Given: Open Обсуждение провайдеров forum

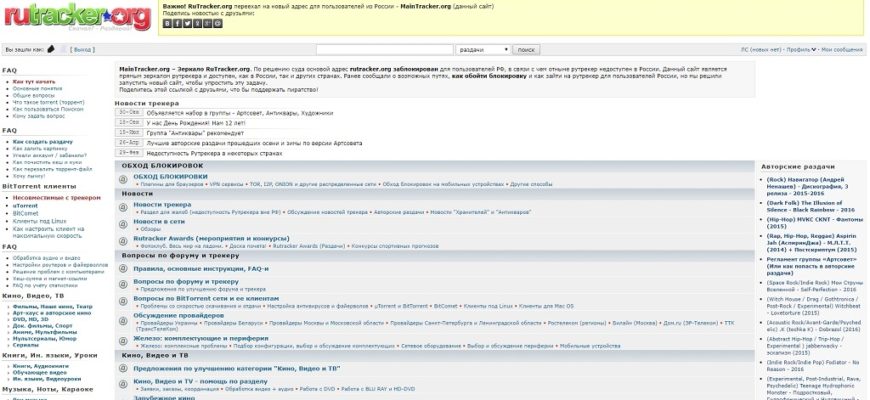Looking at the screenshot, I should point(179,315).
